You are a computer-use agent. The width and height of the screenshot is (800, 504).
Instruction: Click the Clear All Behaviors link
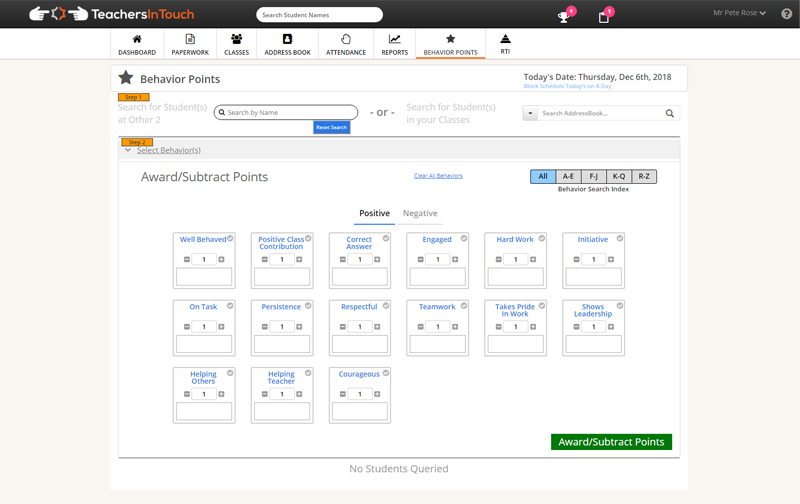pyautogui.click(x=438, y=176)
